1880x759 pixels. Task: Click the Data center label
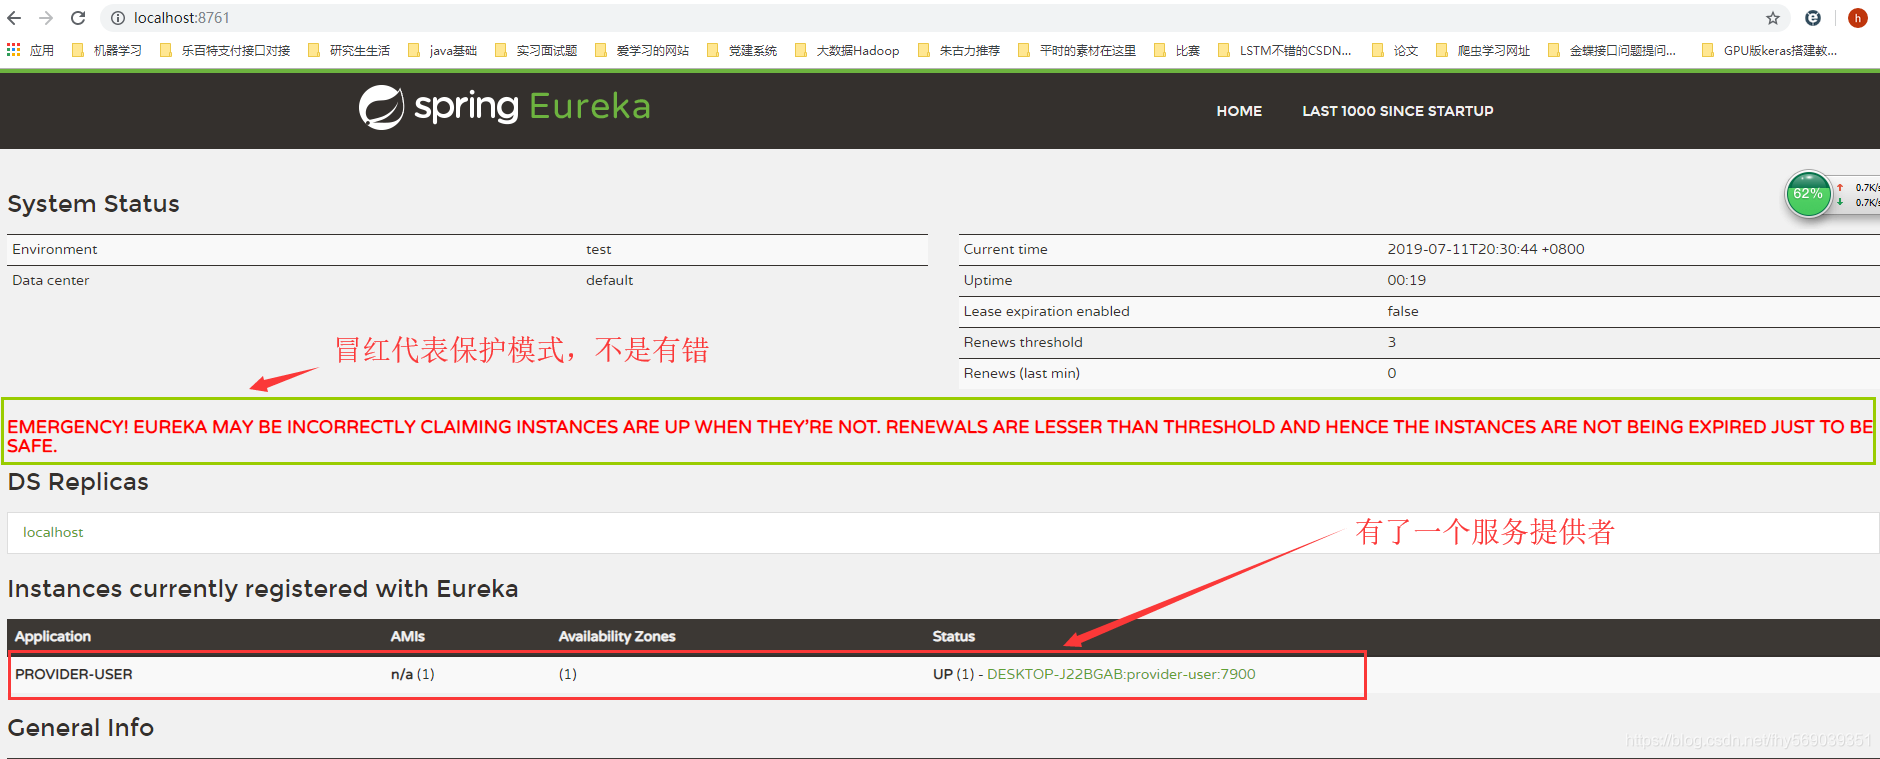pyautogui.click(x=51, y=281)
